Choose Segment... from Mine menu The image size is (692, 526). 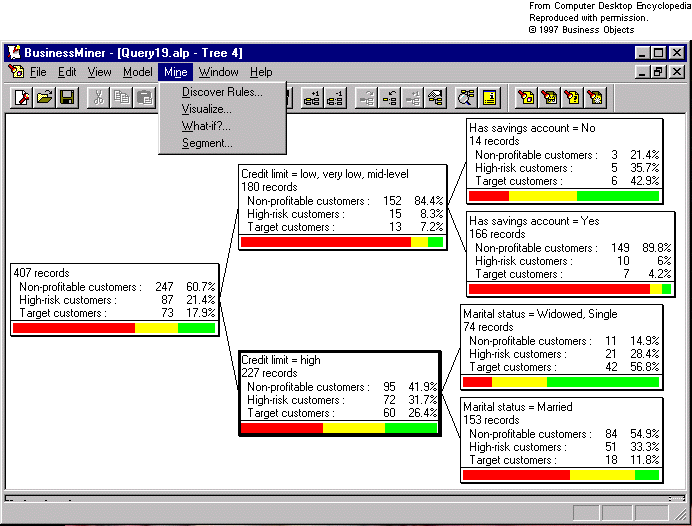[x=222, y=143]
